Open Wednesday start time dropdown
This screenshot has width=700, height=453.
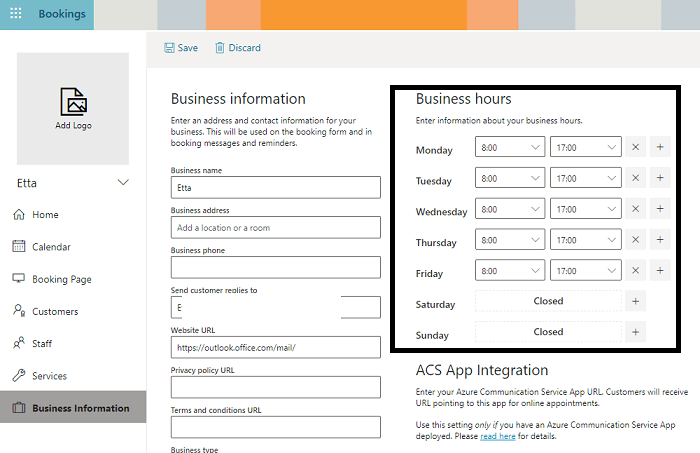point(510,208)
